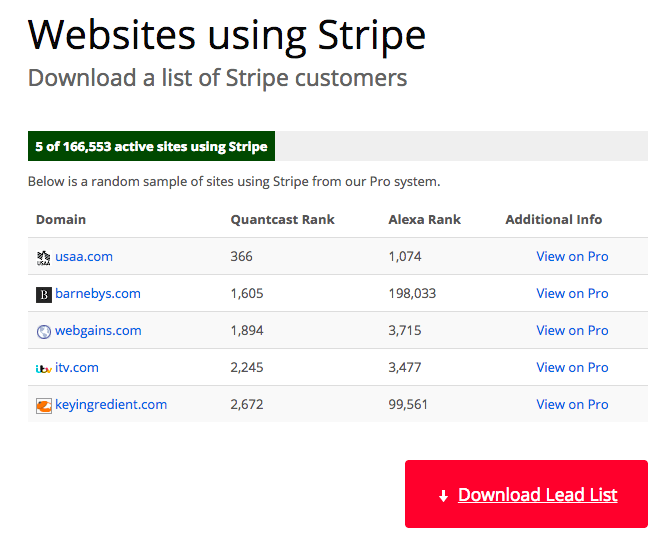Screen dimensions: 657x533
Task: View barnebys.com on Pro
Action: (x=572, y=293)
